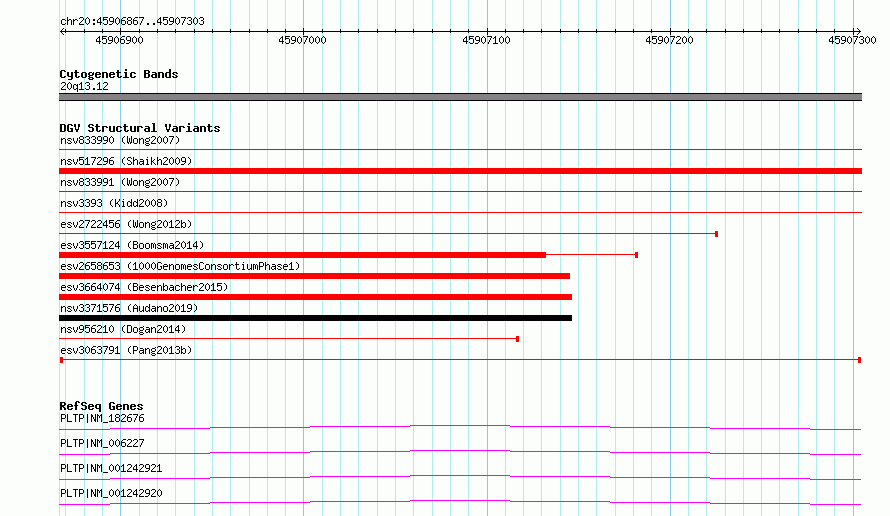Select variant nsv833991 (Wong2007) label

[x=120, y=182]
